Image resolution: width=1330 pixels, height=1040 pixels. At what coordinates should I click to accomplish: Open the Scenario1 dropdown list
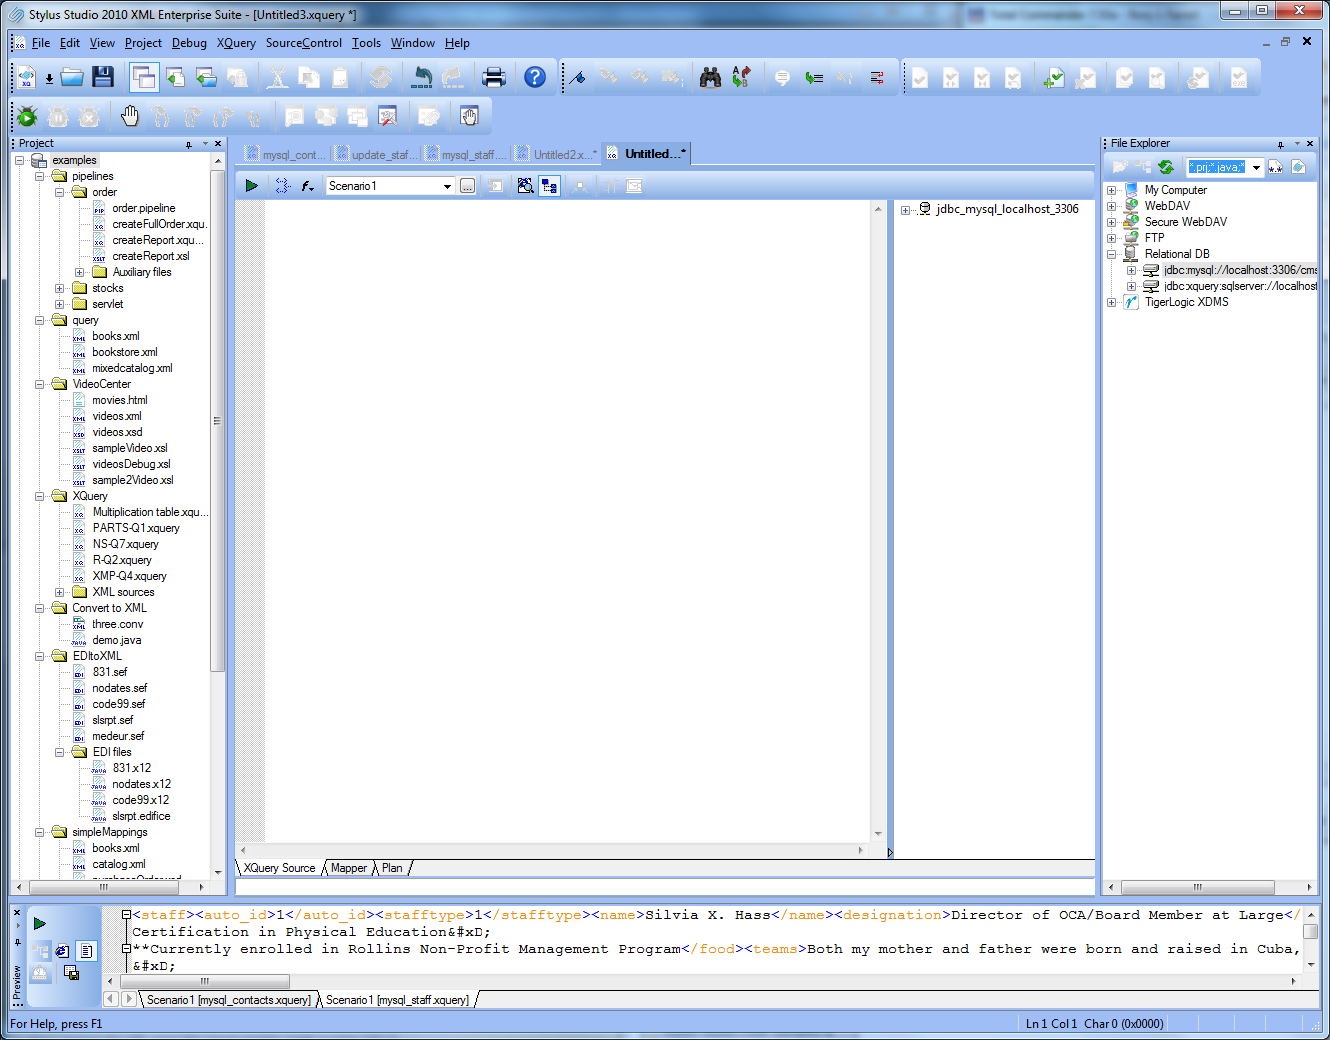click(x=447, y=186)
